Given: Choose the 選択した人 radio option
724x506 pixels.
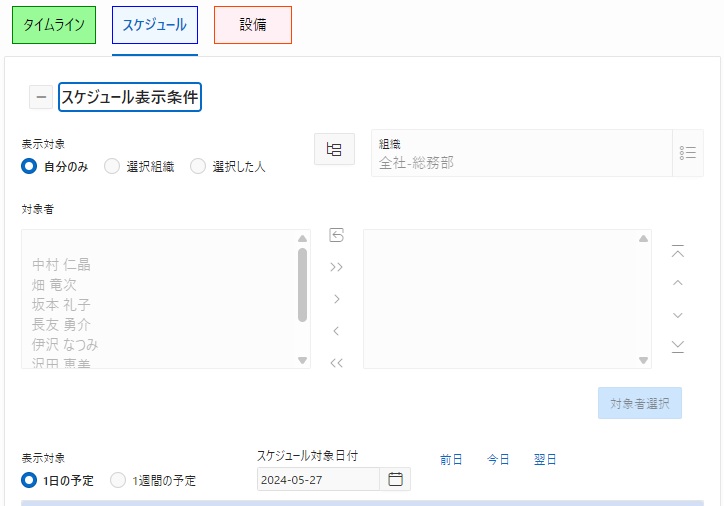Looking at the screenshot, I should [198, 166].
